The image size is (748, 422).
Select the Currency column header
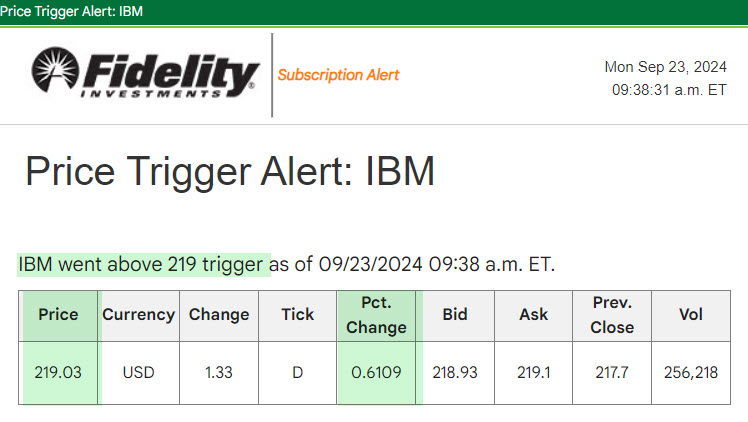pyautogui.click(x=138, y=314)
